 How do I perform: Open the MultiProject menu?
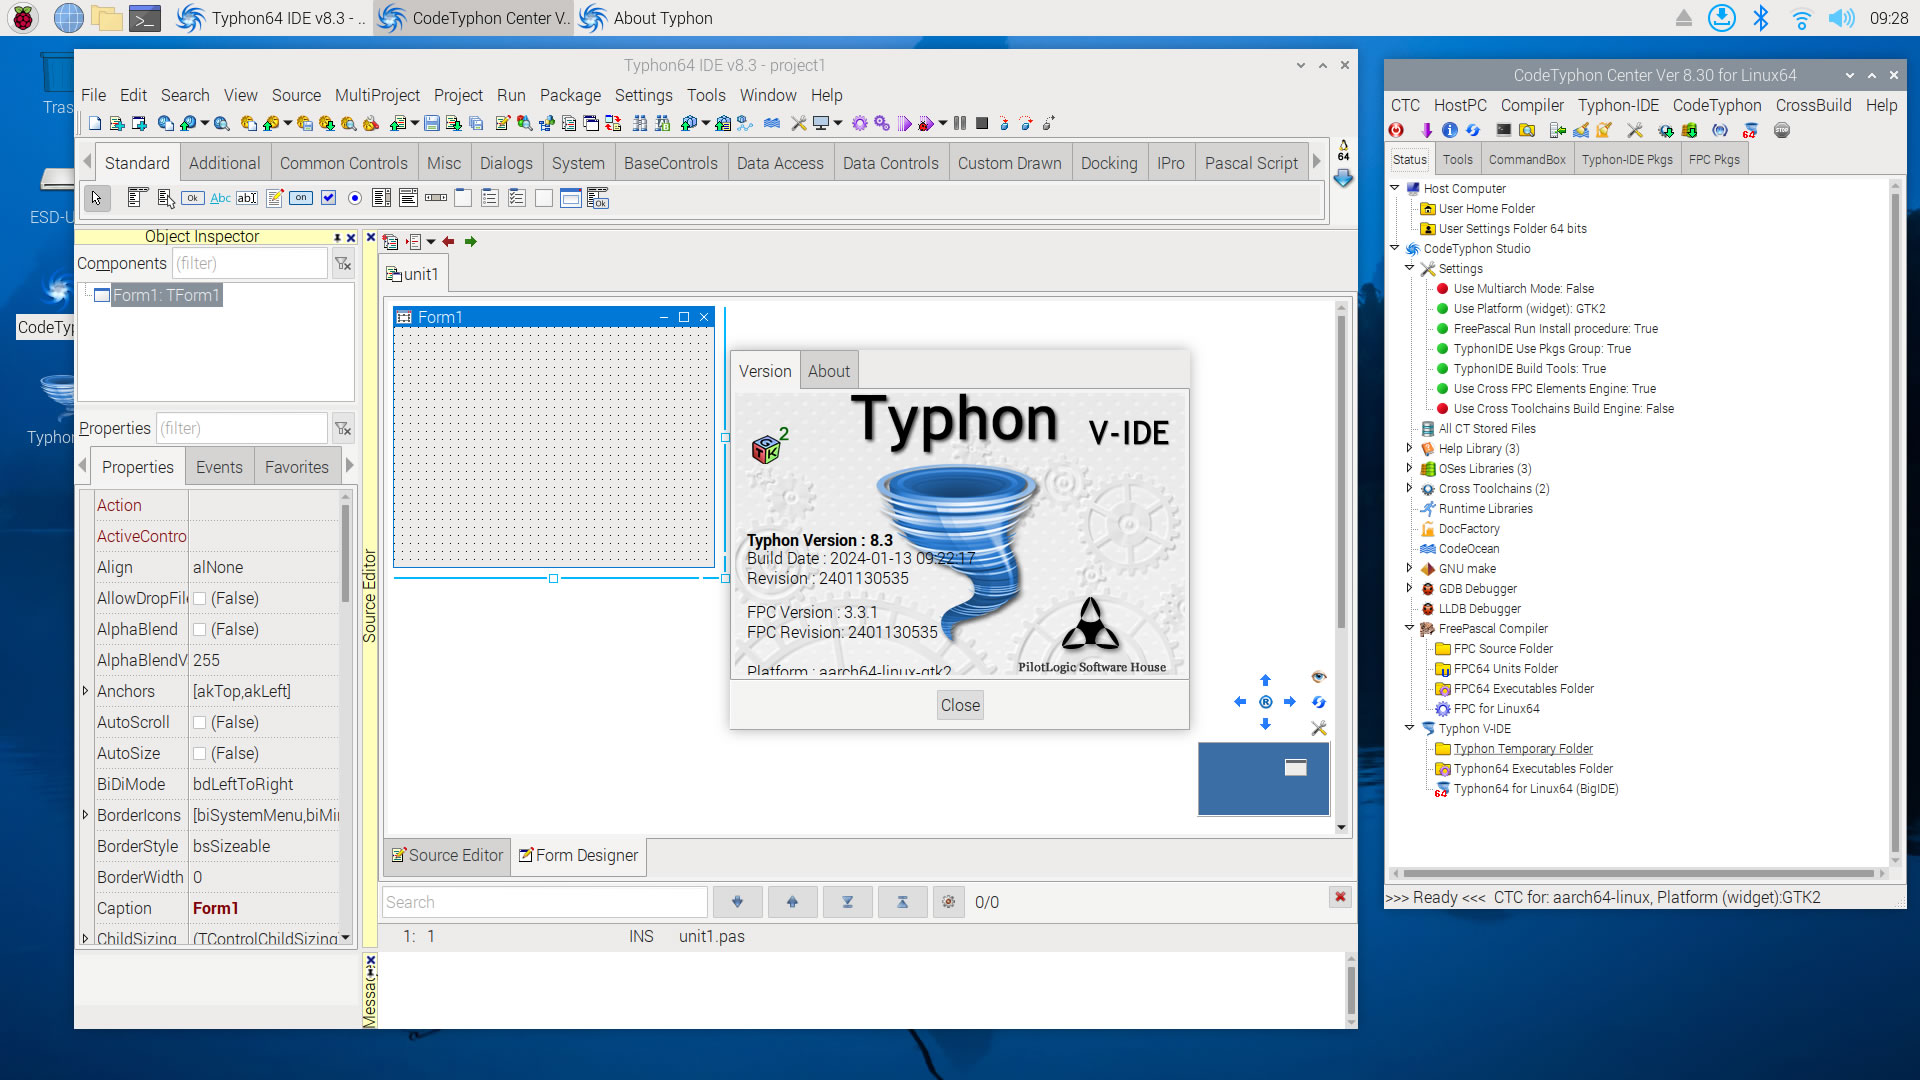(377, 95)
